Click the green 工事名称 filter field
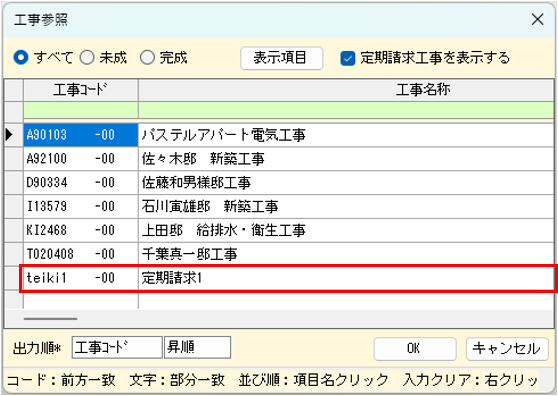558x396 pixels. click(x=346, y=111)
